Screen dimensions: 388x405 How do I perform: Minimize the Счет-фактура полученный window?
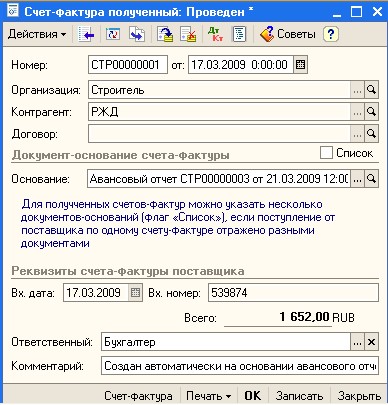tap(337, 12)
